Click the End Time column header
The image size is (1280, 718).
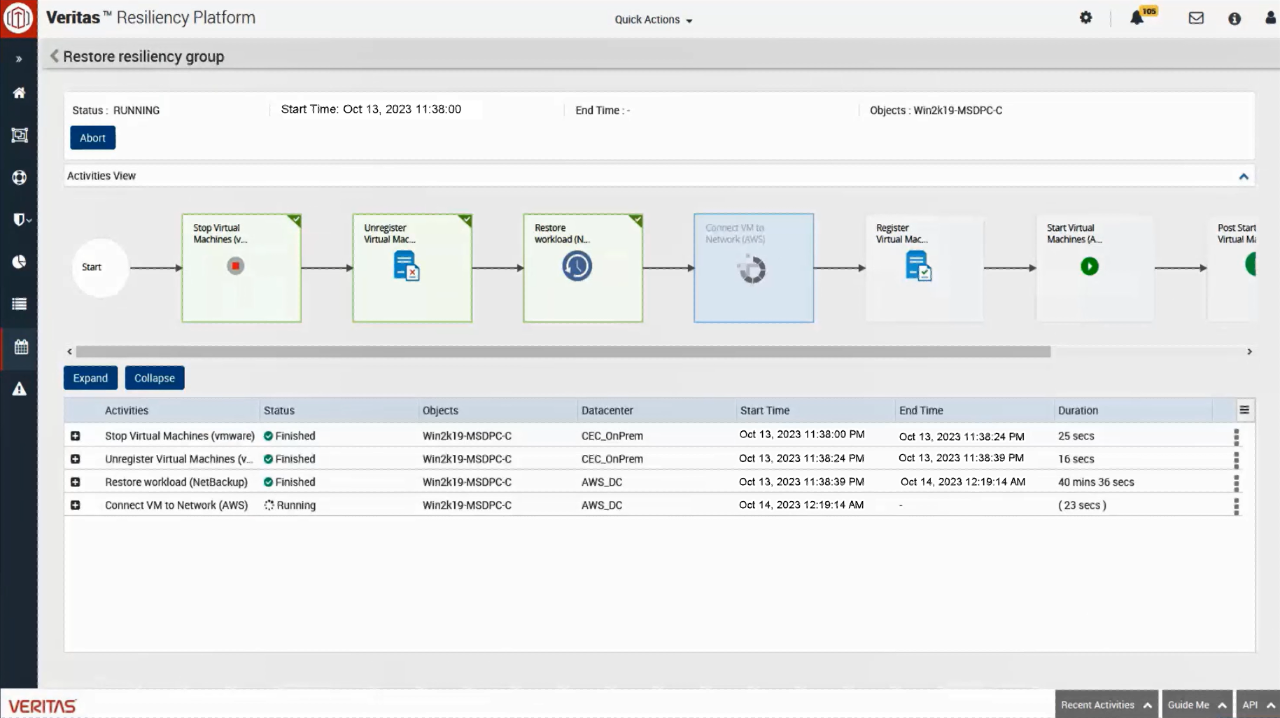921,410
